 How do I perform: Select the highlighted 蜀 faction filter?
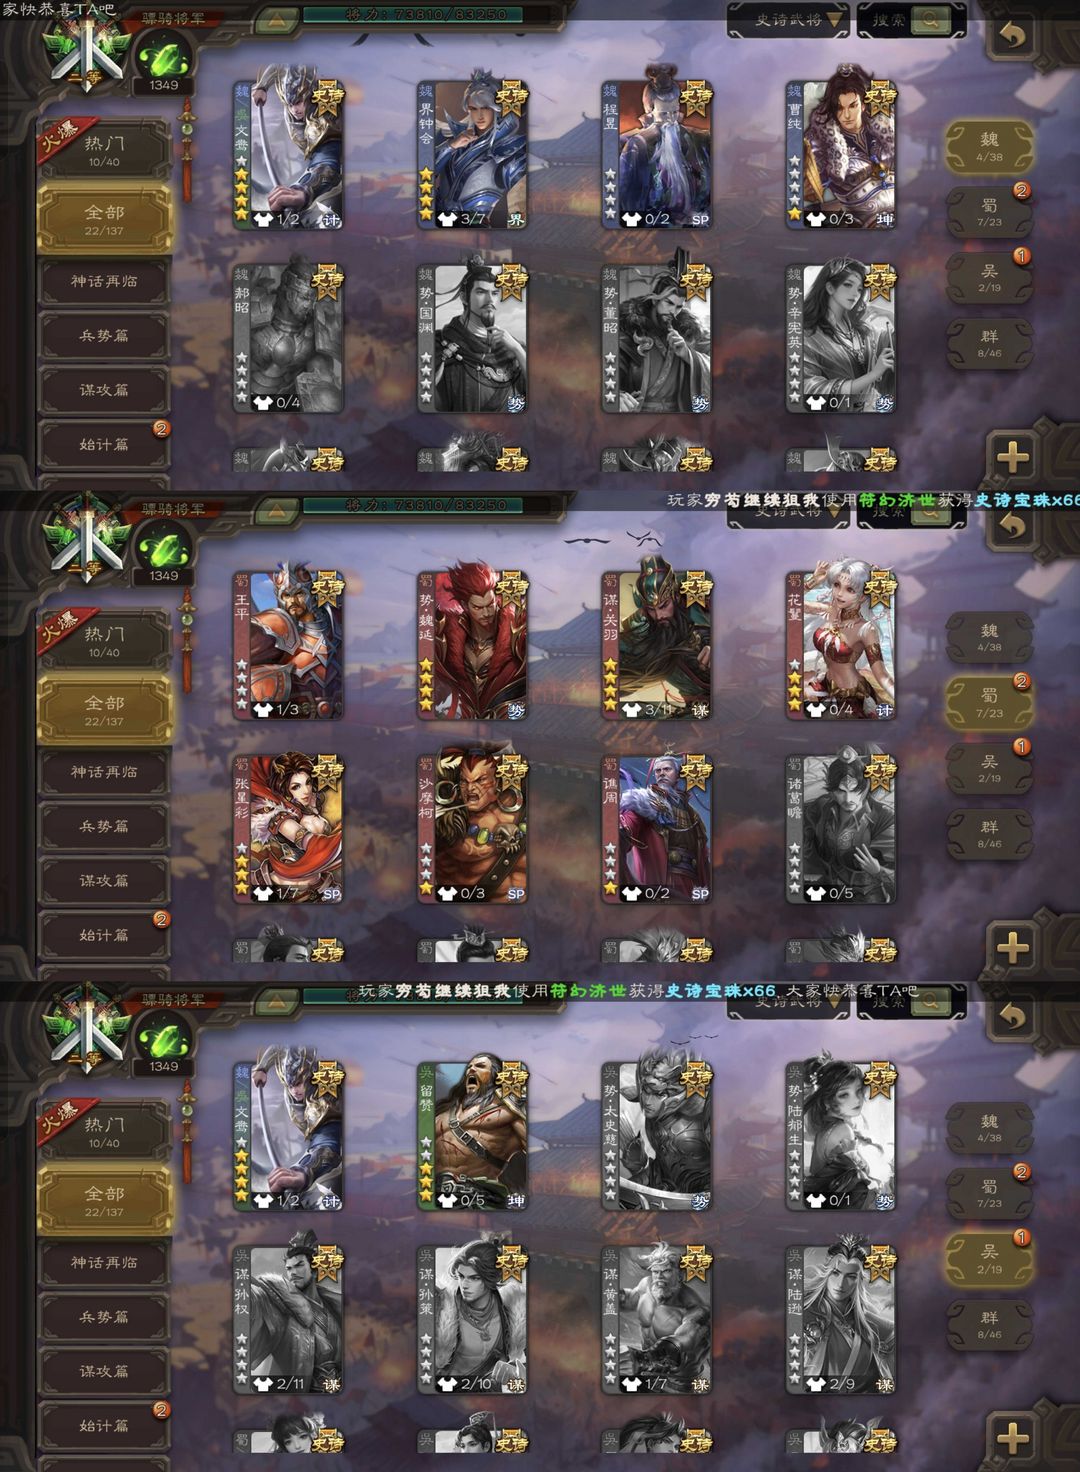click(989, 703)
